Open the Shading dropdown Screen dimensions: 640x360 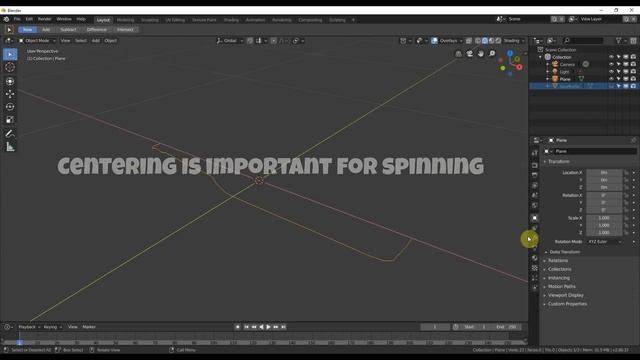[514, 41]
